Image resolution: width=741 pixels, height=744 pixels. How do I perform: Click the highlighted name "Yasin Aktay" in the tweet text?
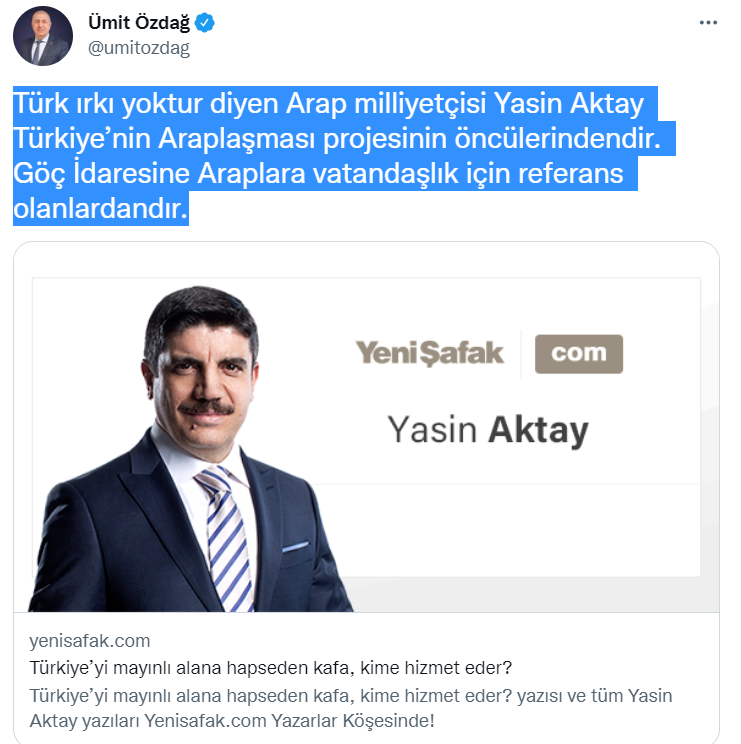[569, 103]
